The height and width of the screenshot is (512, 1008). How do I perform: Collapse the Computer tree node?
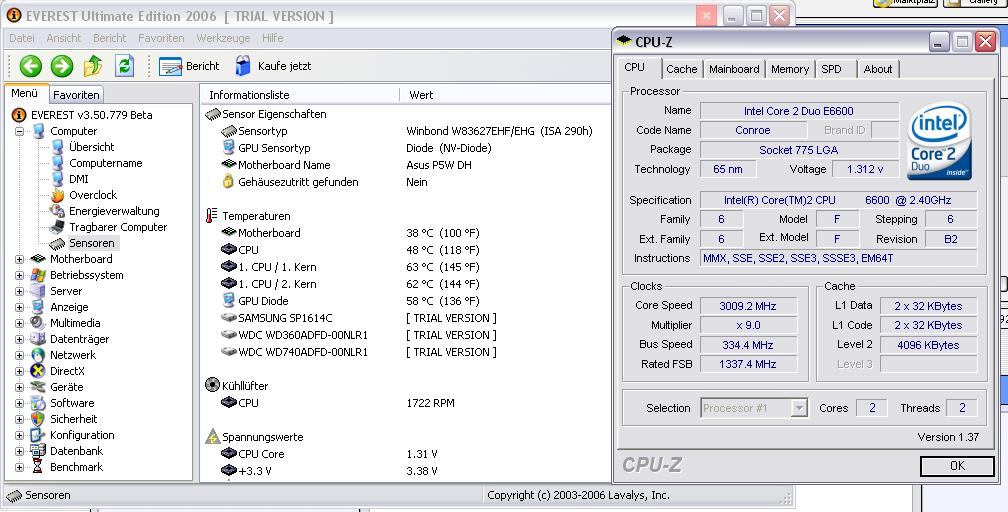tap(19, 131)
